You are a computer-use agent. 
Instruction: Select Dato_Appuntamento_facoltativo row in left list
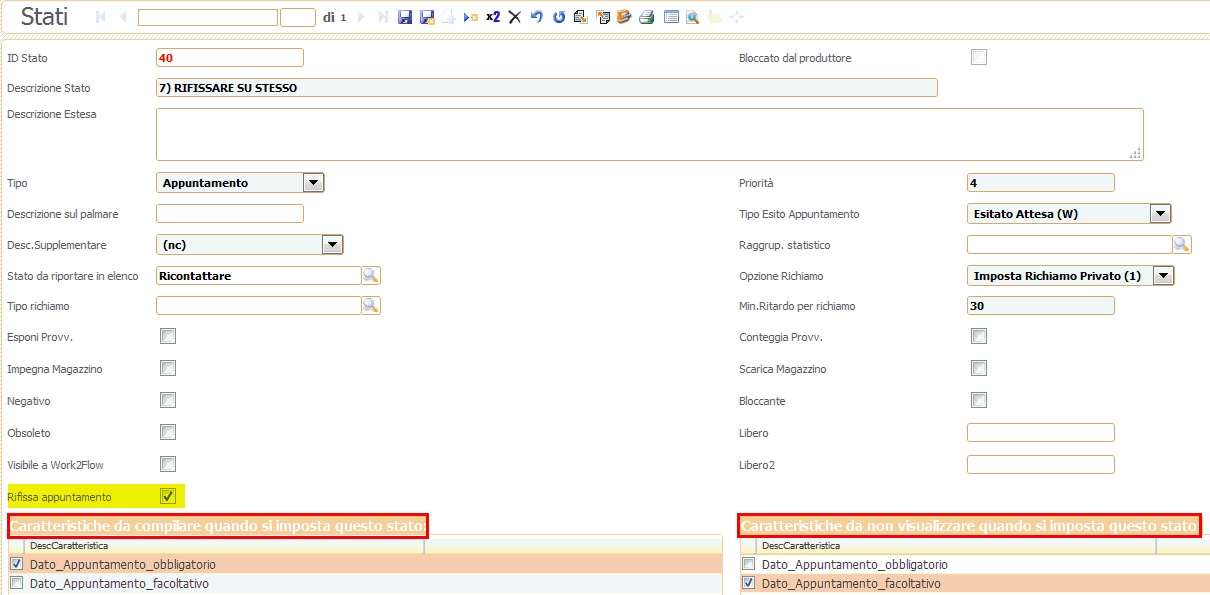pos(120,583)
